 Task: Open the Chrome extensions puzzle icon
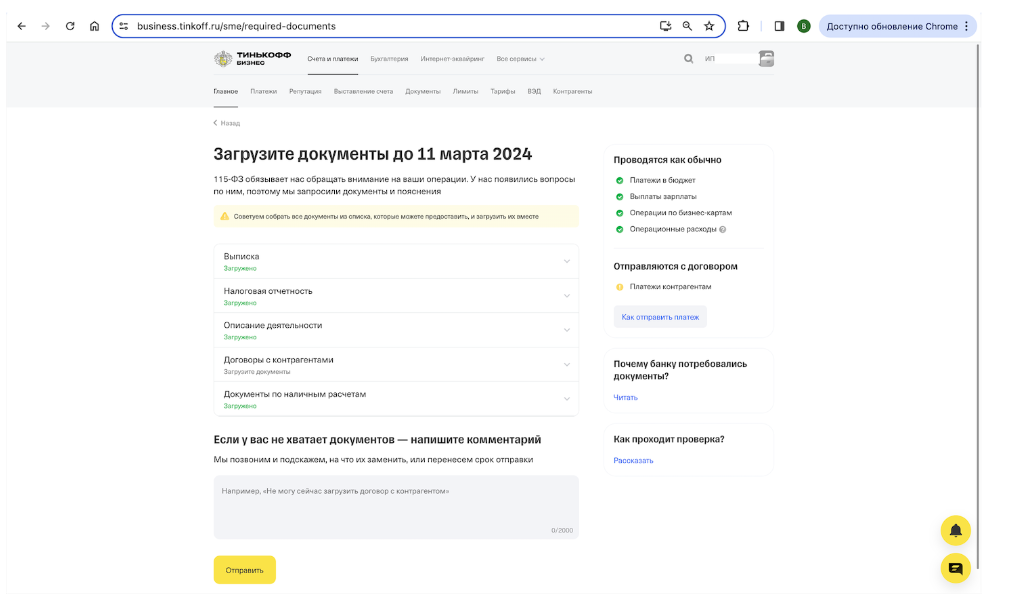(x=743, y=26)
